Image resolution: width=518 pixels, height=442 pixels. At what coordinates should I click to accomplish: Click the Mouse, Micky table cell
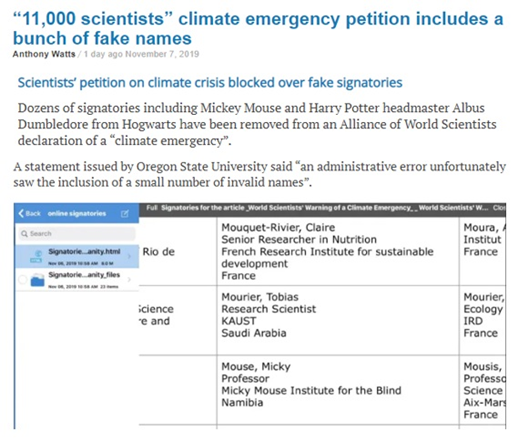pyautogui.click(x=338, y=390)
